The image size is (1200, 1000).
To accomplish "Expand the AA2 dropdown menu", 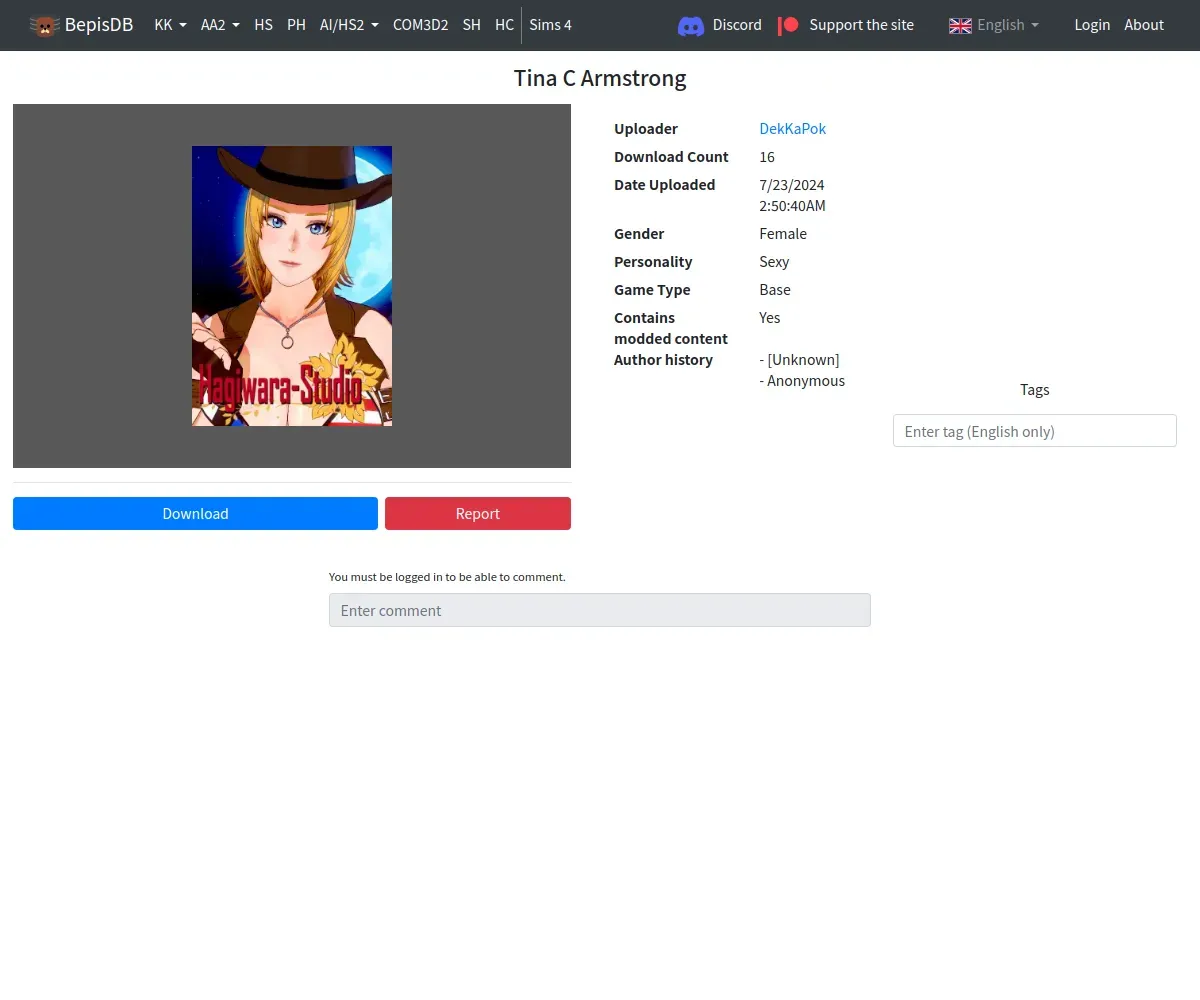I will click(x=220, y=25).
